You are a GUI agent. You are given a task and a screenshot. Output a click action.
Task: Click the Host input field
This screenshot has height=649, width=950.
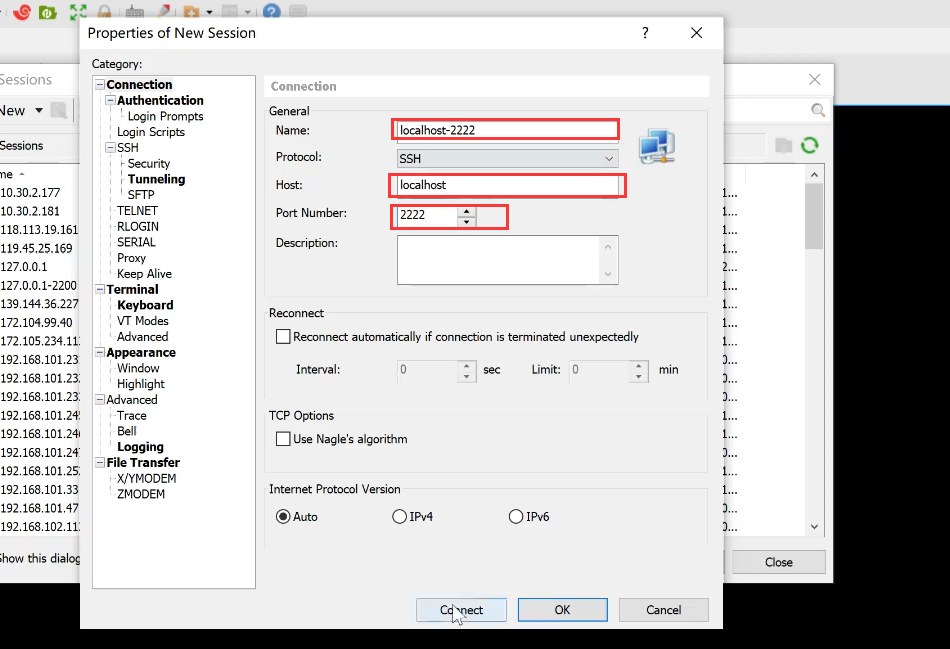coord(508,185)
